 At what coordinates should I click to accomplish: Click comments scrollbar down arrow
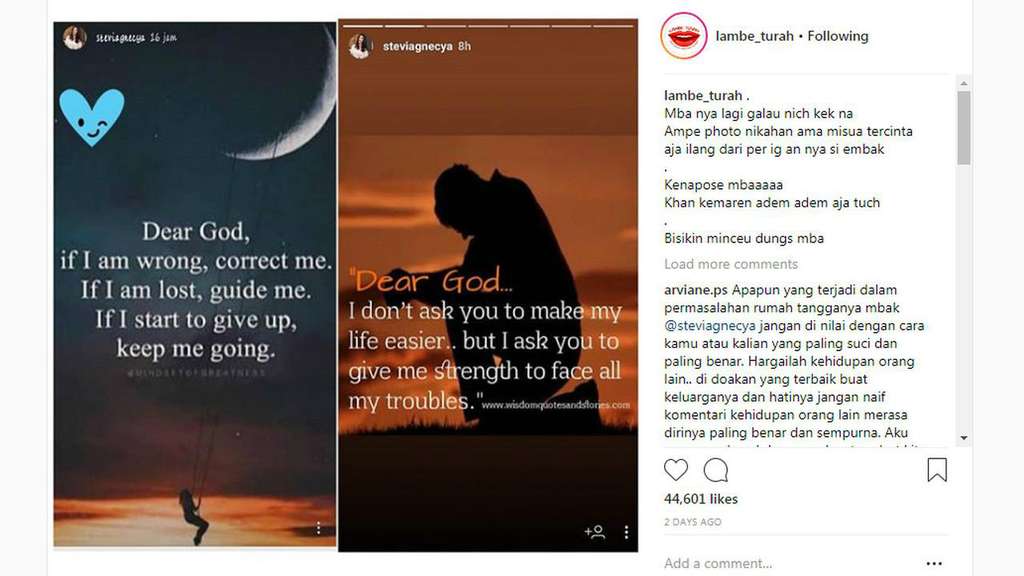tap(964, 438)
